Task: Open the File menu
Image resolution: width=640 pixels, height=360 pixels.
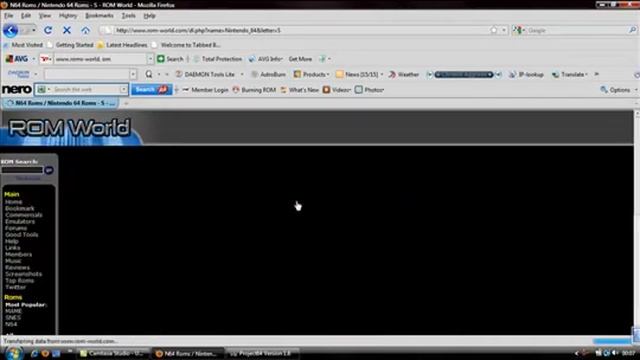Action: point(9,16)
